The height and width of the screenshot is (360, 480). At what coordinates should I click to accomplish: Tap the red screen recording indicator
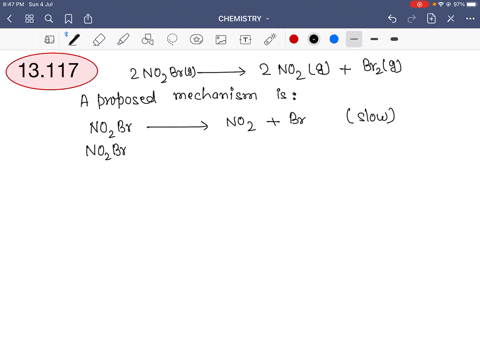tap(419, 4)
